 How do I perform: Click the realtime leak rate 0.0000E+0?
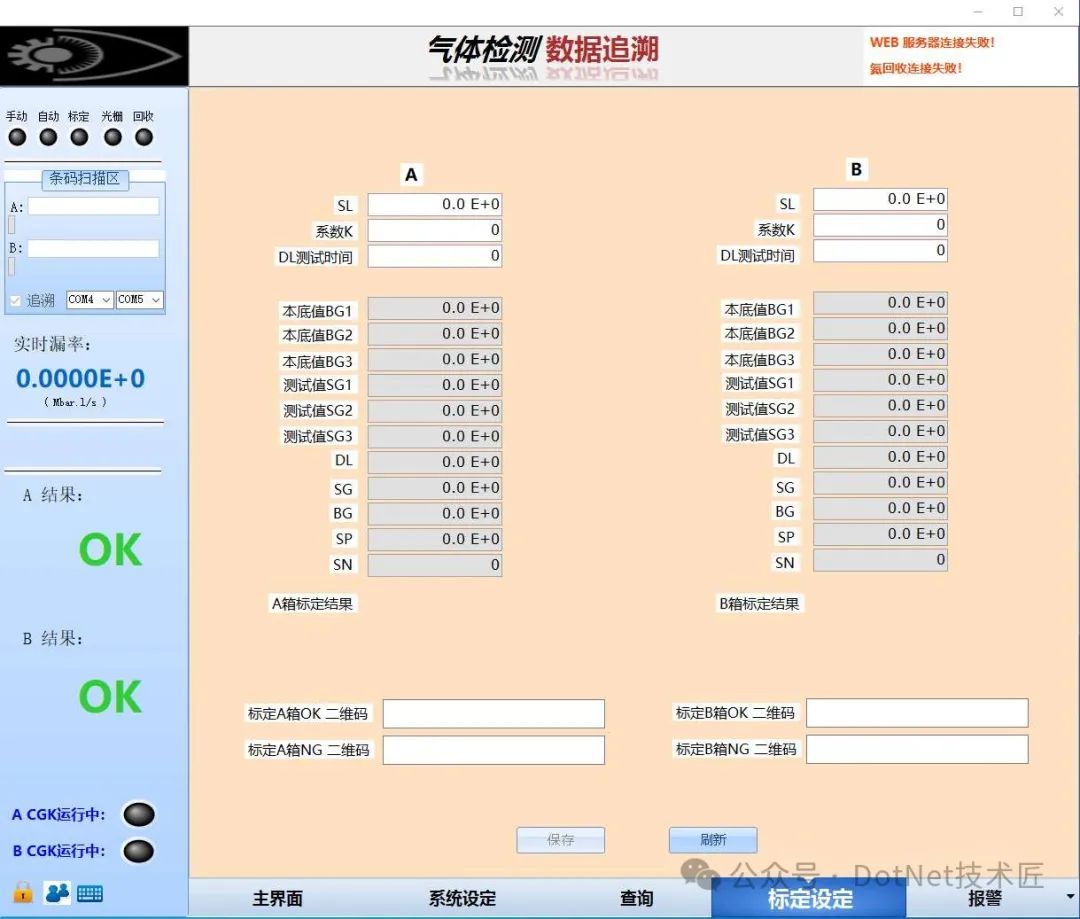81,378
